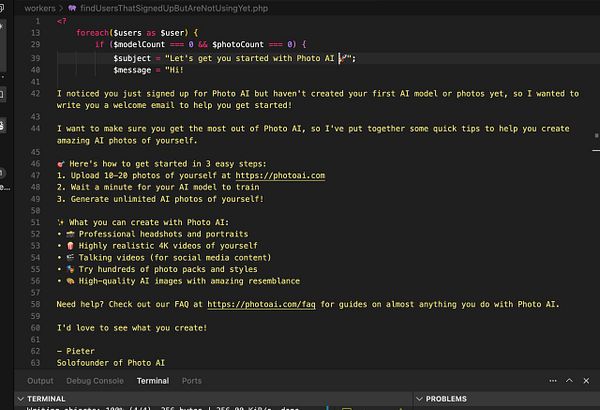This screenshot has height=410, width=600.
Task: Open the Ports panel tab
Action: click(x=192, y=381)
